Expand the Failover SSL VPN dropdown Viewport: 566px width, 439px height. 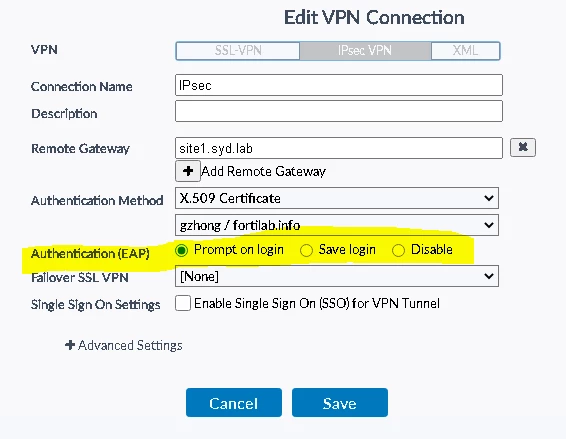click(337, 276)
